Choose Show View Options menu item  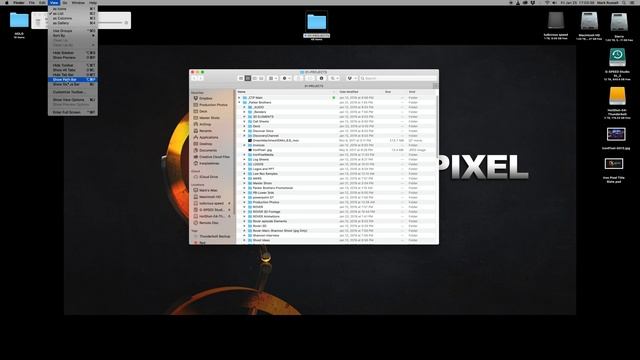click(73, 100)
